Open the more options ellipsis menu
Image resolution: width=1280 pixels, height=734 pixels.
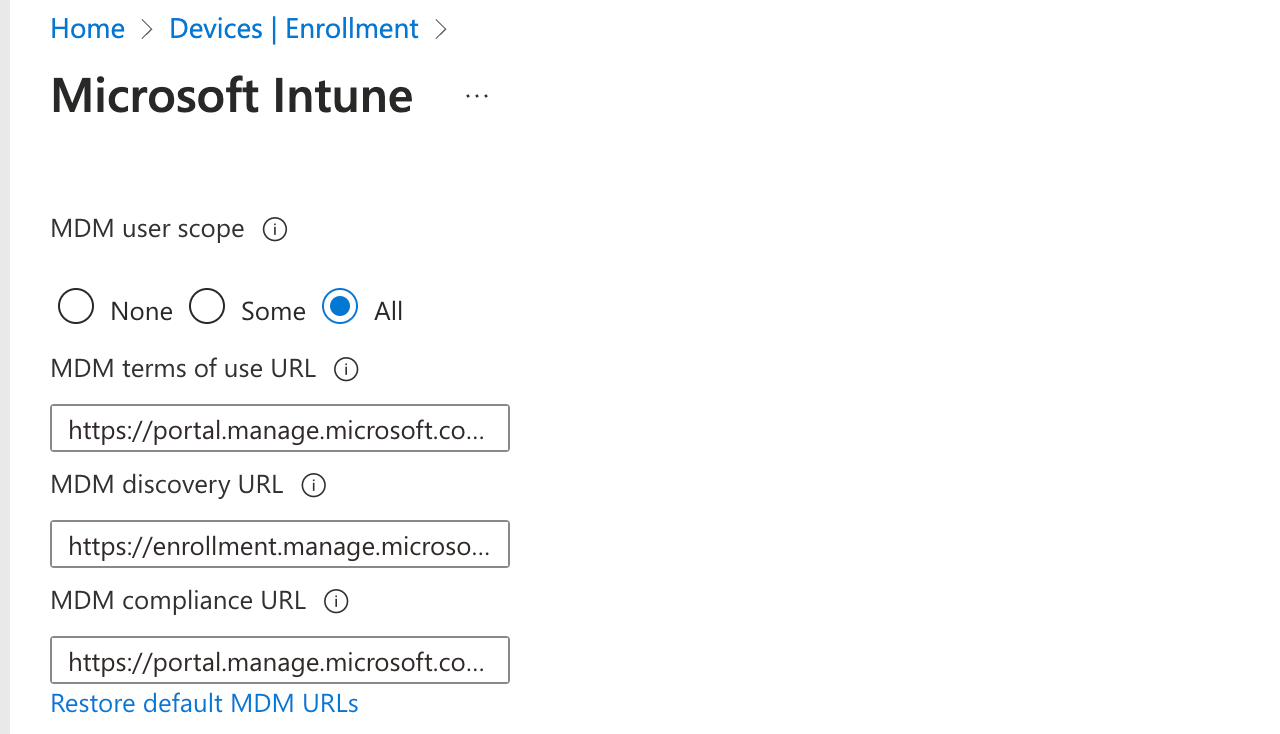coord(477,96)
